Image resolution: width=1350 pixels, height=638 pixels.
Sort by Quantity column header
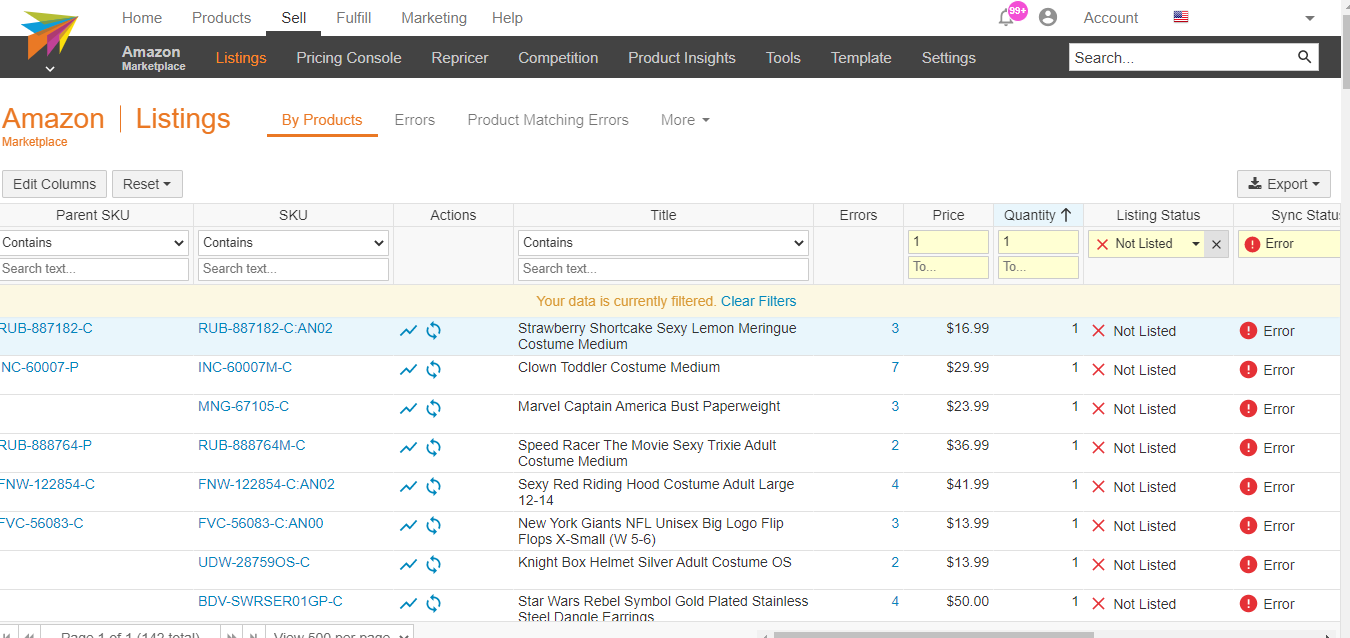(1038, 215)
